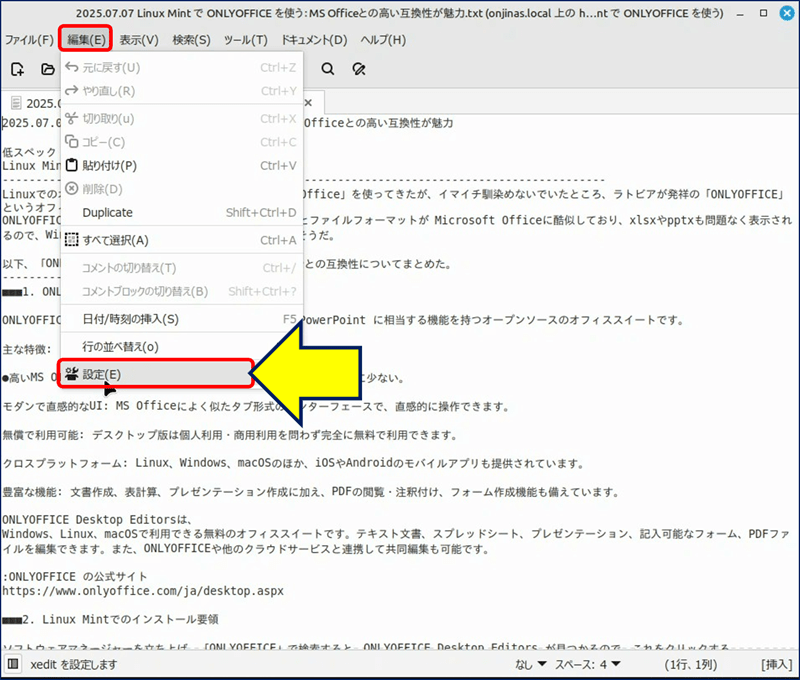Click the open file toolbar icon
800x680 pixels.
47,69
